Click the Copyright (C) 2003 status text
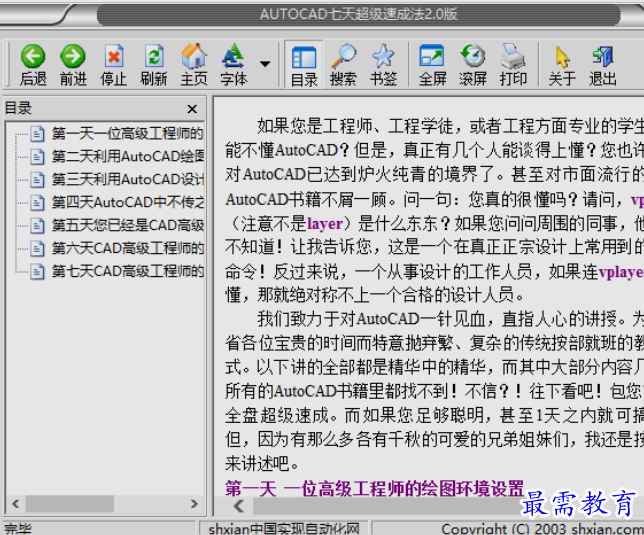 pos(542,528)
